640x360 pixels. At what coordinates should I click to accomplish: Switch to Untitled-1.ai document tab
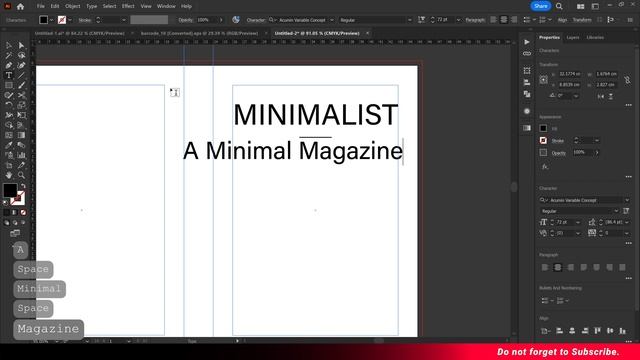tap(79, 33)
